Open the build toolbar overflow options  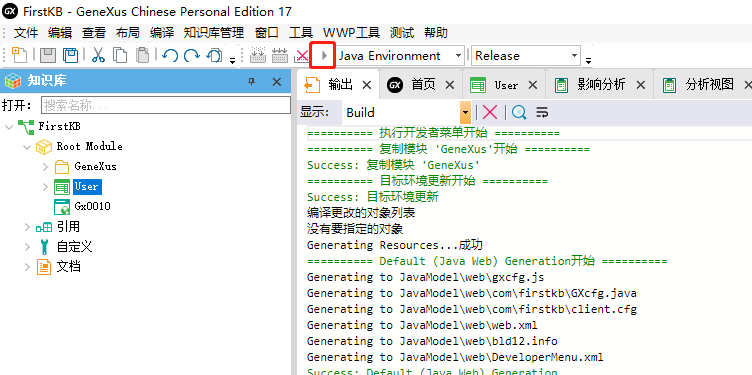[x=588, y=60]
